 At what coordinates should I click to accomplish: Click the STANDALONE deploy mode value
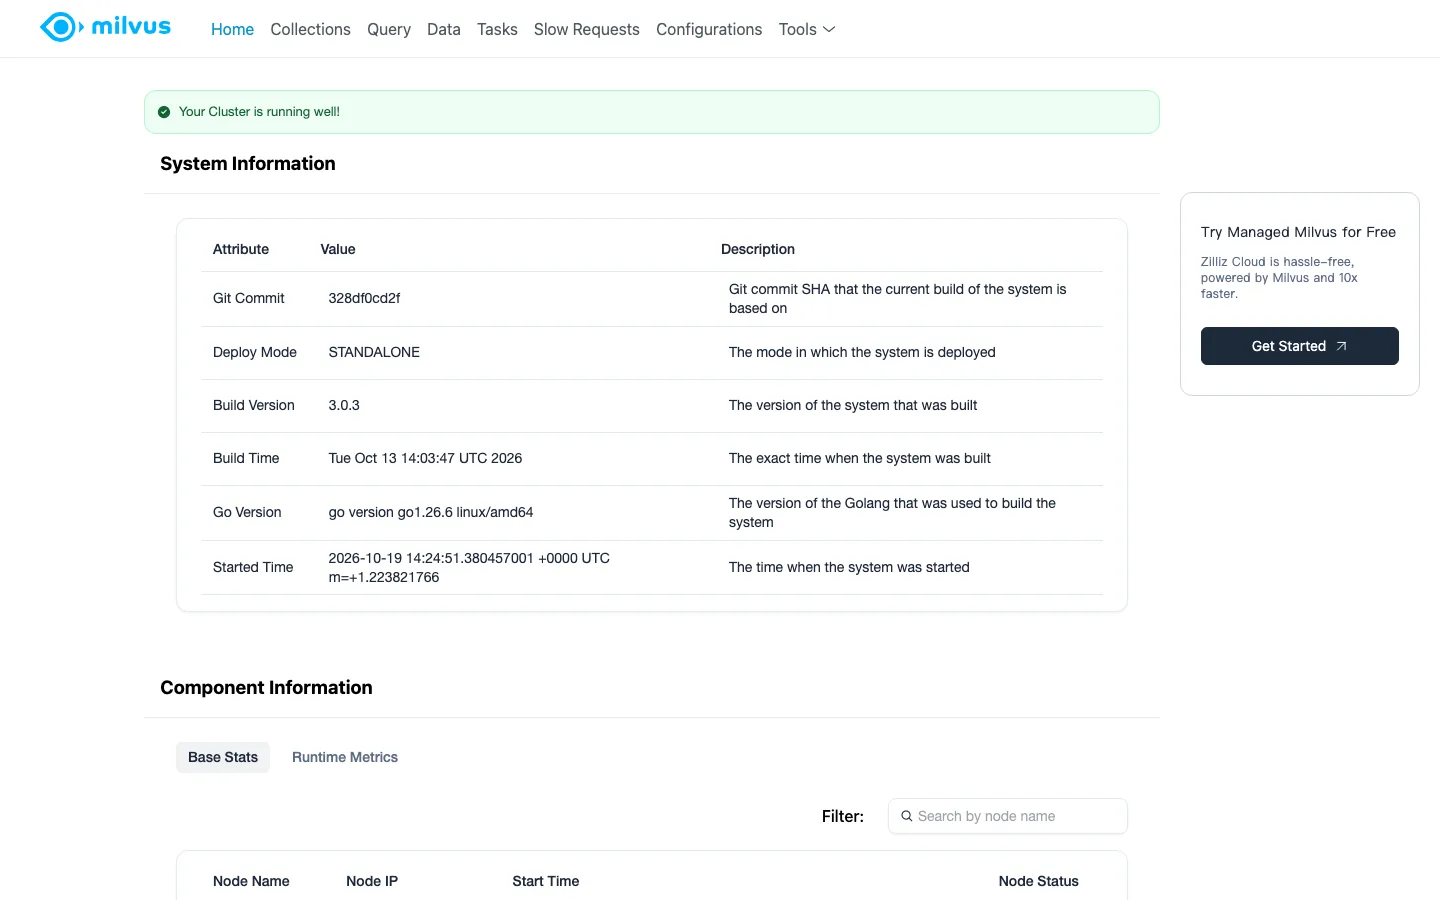click(x=374, y=352)
